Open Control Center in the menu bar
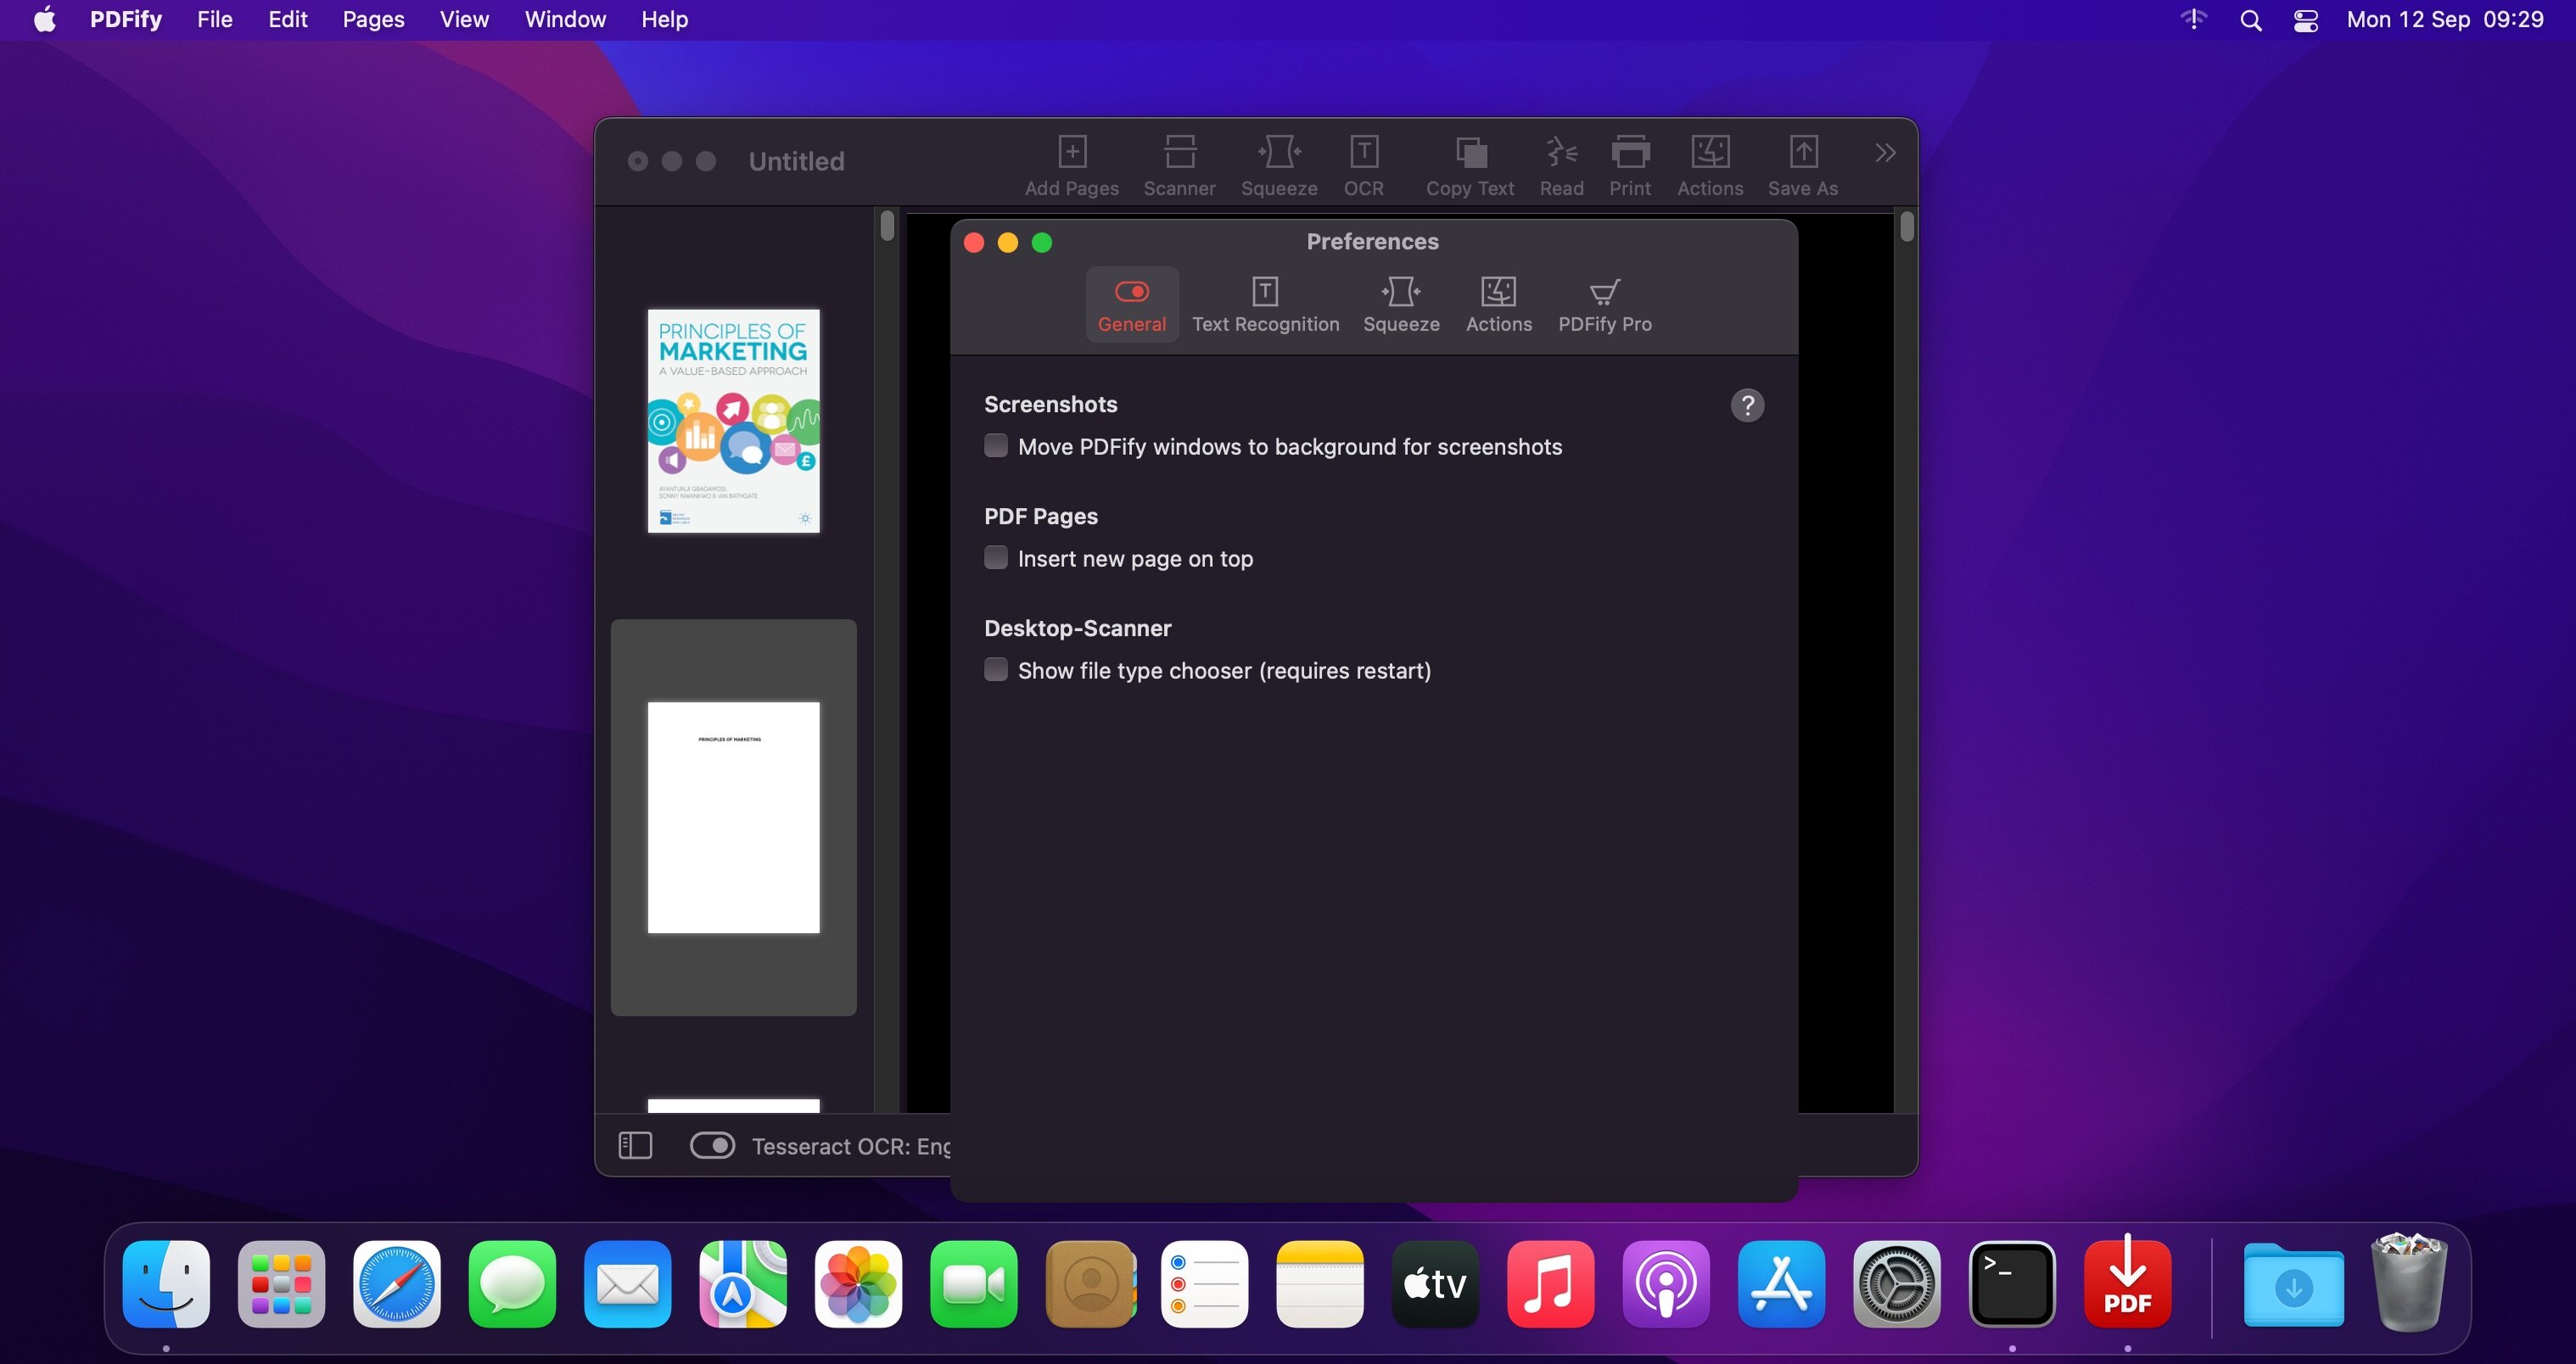The image size is (2576, 1364). pyautogui.click(x=2306, y=20)
